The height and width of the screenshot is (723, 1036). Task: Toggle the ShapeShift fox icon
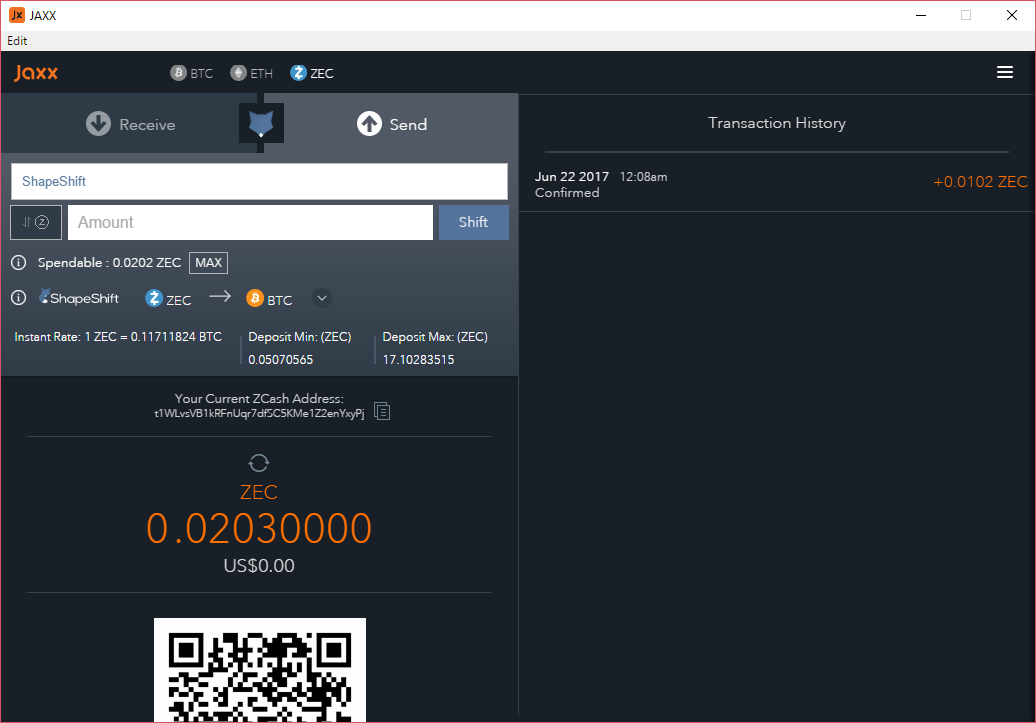pyautogui.click(x=261, y=123)
